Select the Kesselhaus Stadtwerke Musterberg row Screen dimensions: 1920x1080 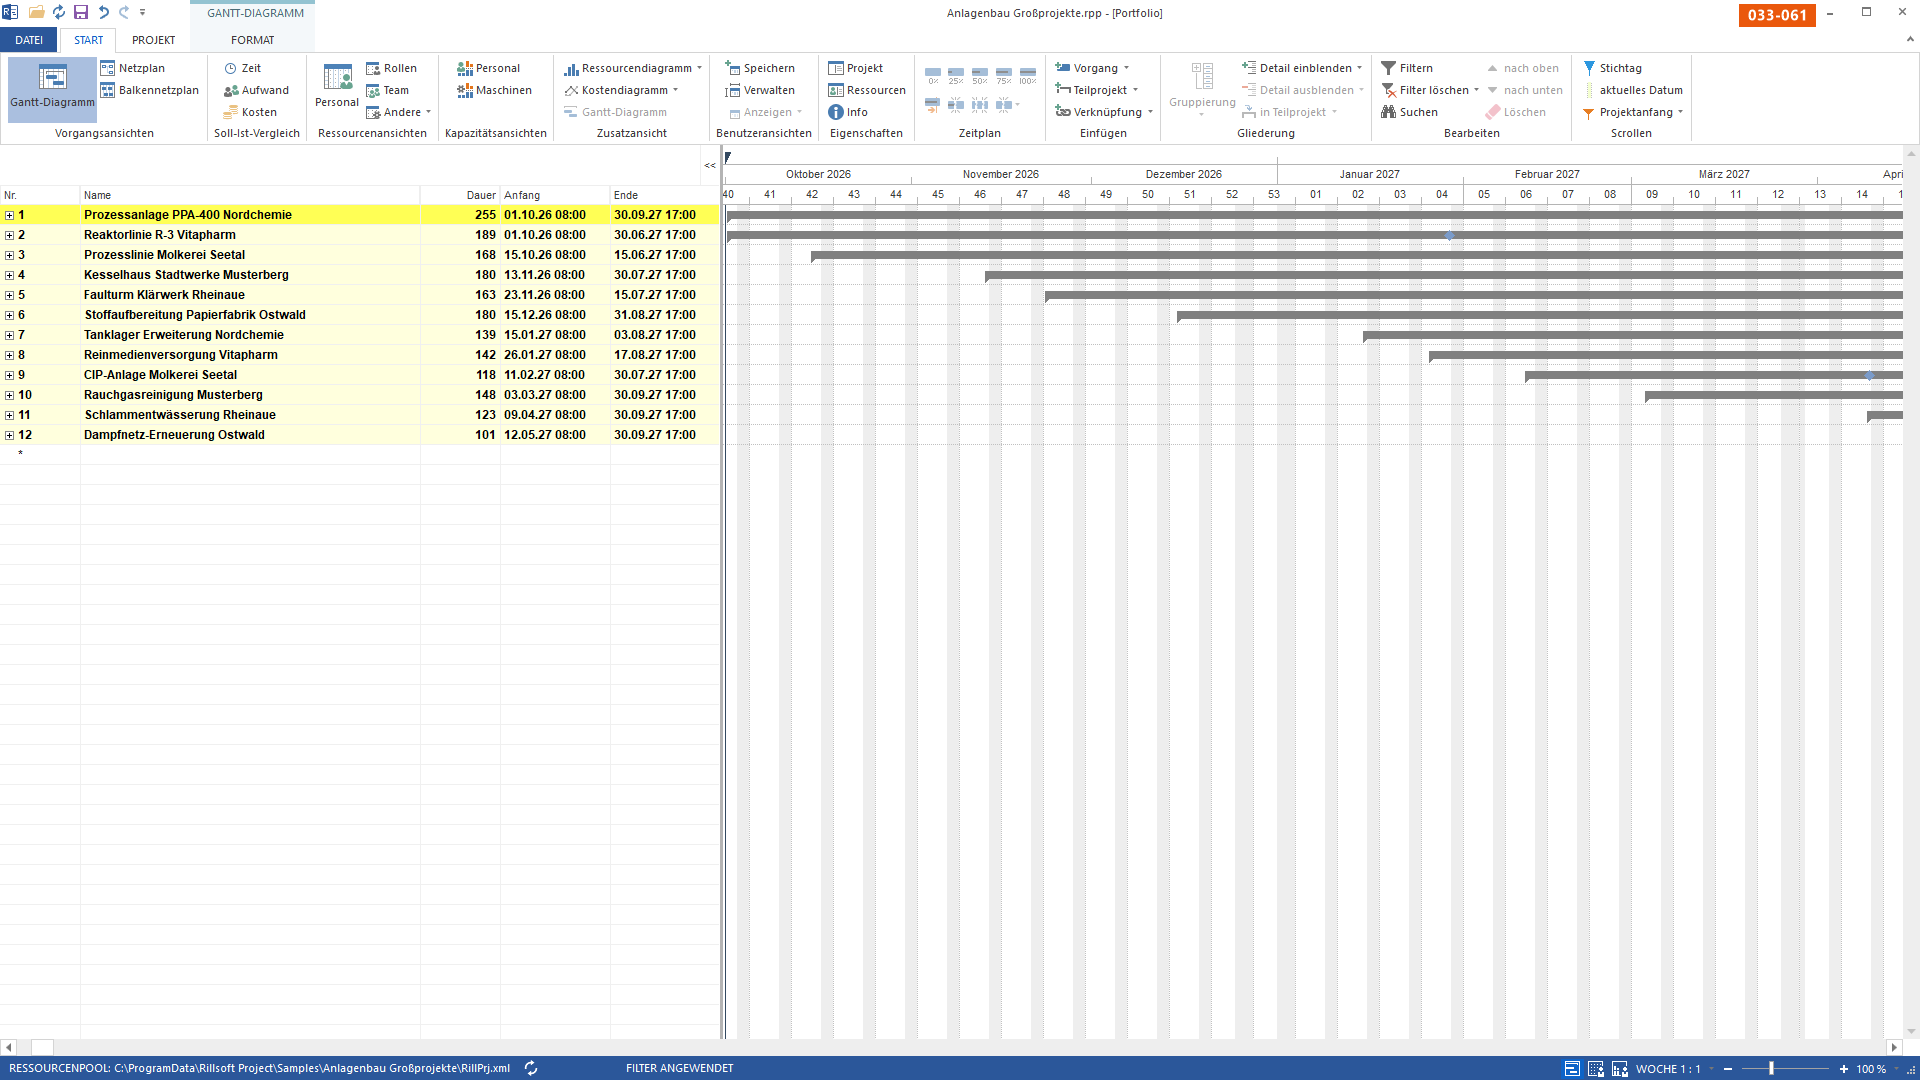360,275
